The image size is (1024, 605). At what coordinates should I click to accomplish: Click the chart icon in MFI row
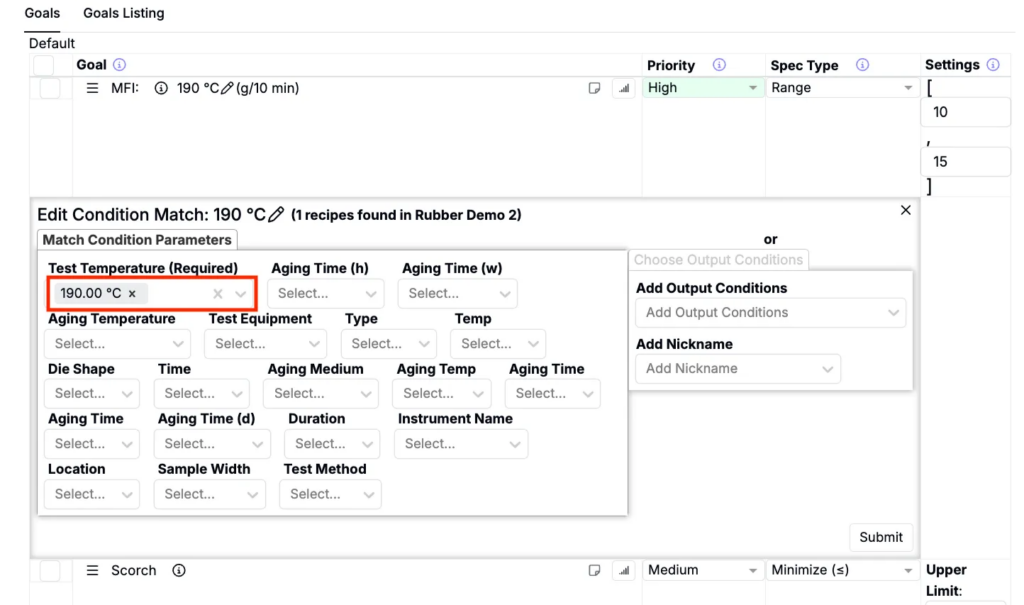tap(624, 88)
